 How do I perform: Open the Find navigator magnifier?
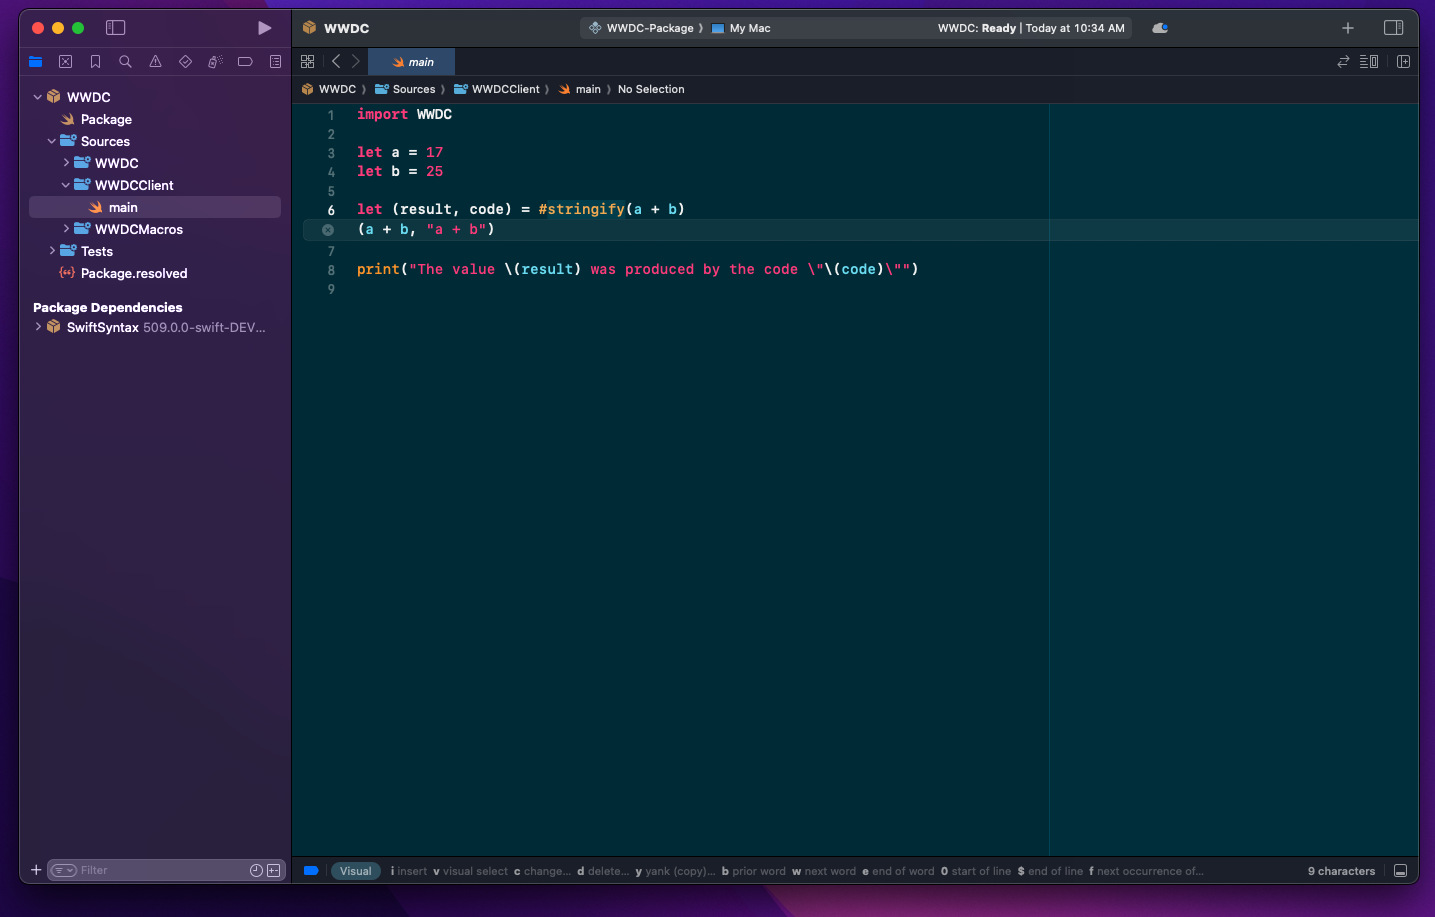coord(126,62)
